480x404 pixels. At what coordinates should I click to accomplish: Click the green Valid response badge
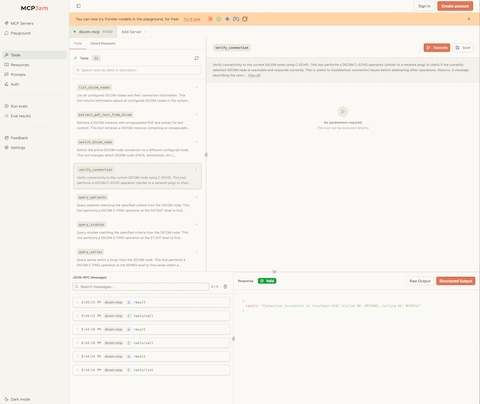[267, 281]
